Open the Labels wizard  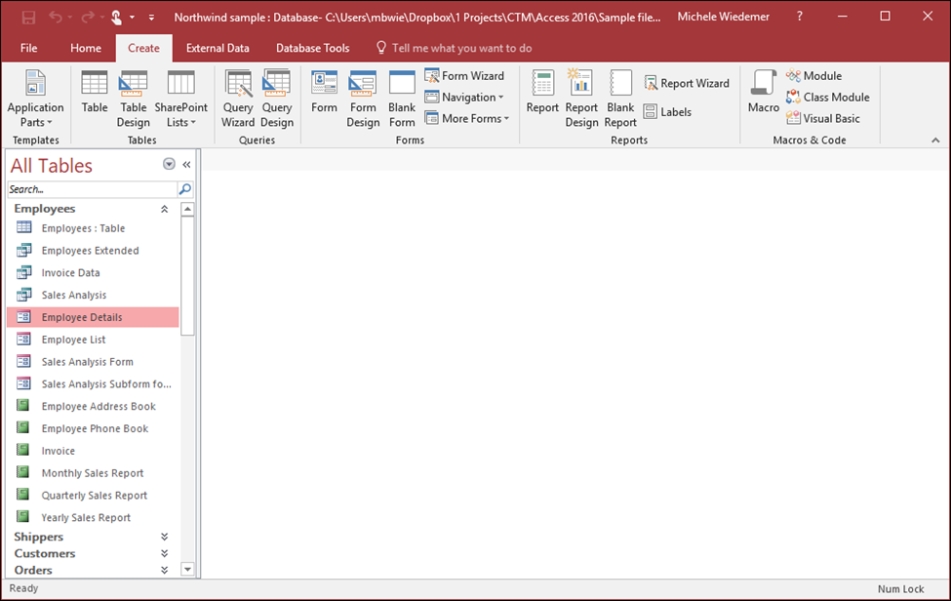pyautogui.click(x=667, y=112)
